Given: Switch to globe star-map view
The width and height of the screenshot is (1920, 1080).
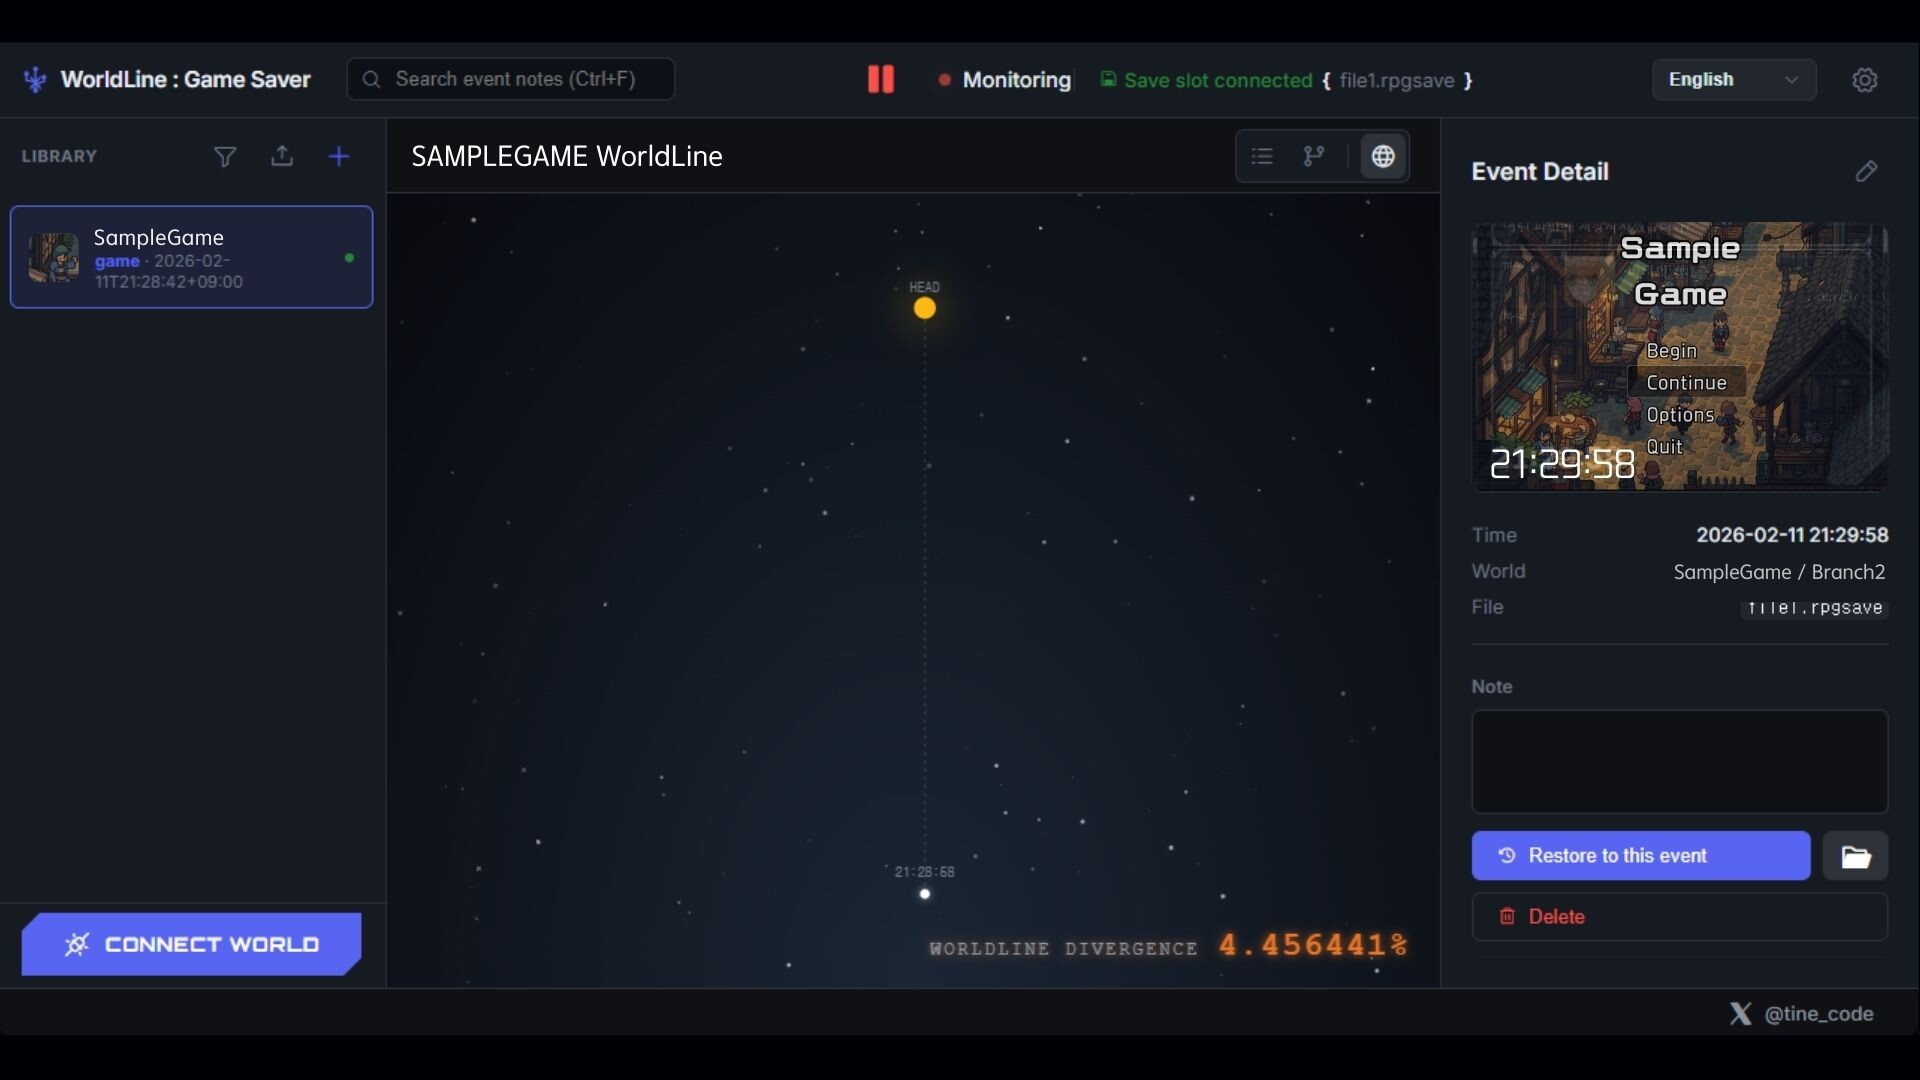Looking at the screenshot, I should point(1383,157).
